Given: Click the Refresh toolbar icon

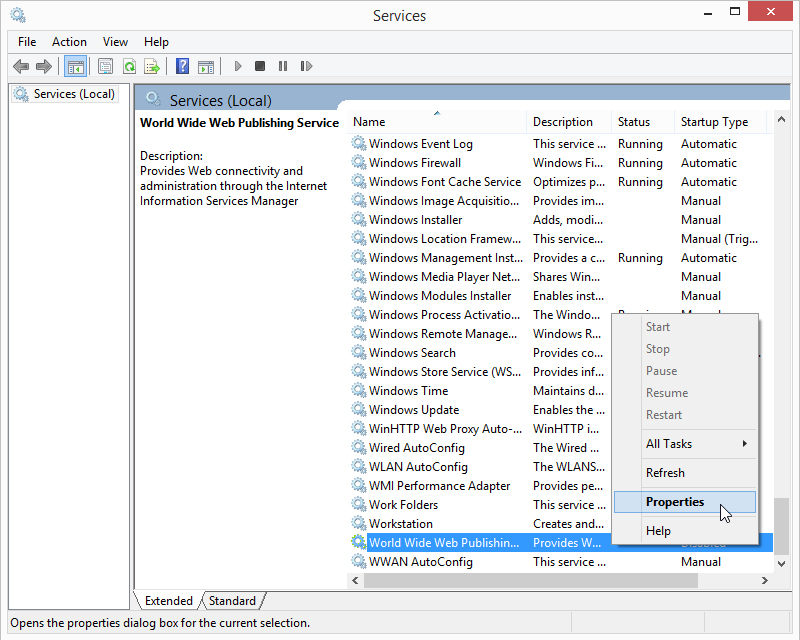Looking at the screenshot, I should [x=129, y=66].
